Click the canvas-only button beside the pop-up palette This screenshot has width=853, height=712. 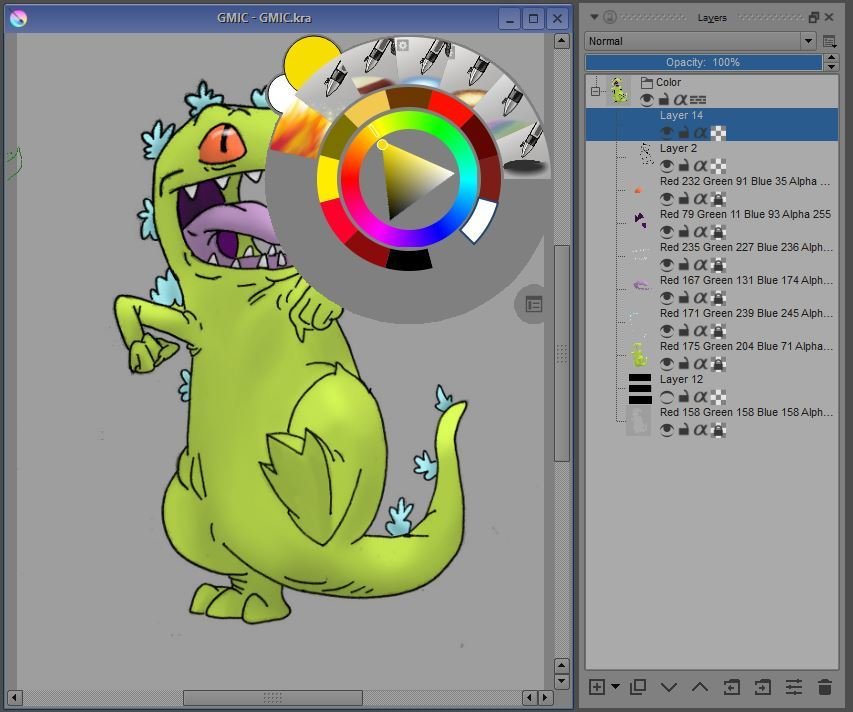[x=533, y=305]
